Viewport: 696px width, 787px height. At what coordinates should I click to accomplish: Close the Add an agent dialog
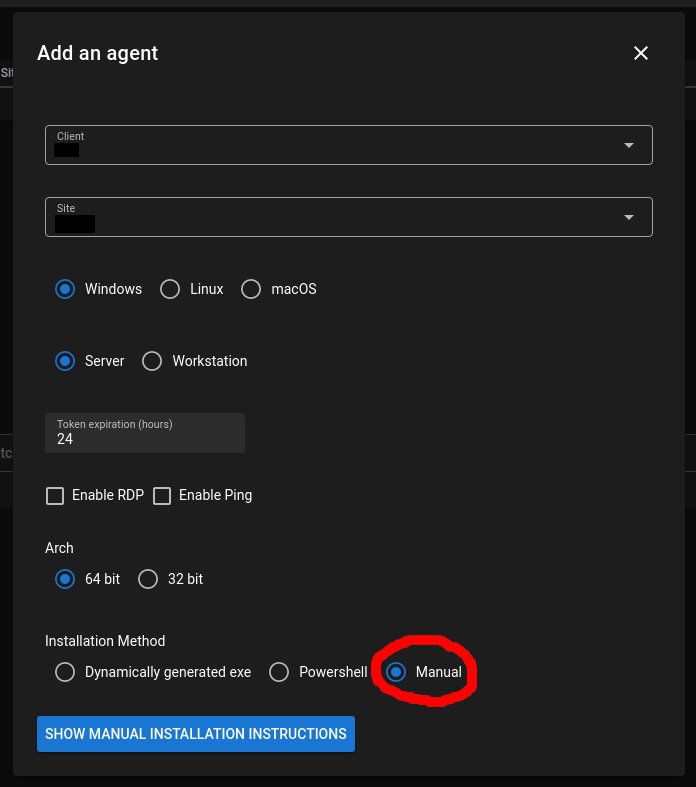pos(640,53)
